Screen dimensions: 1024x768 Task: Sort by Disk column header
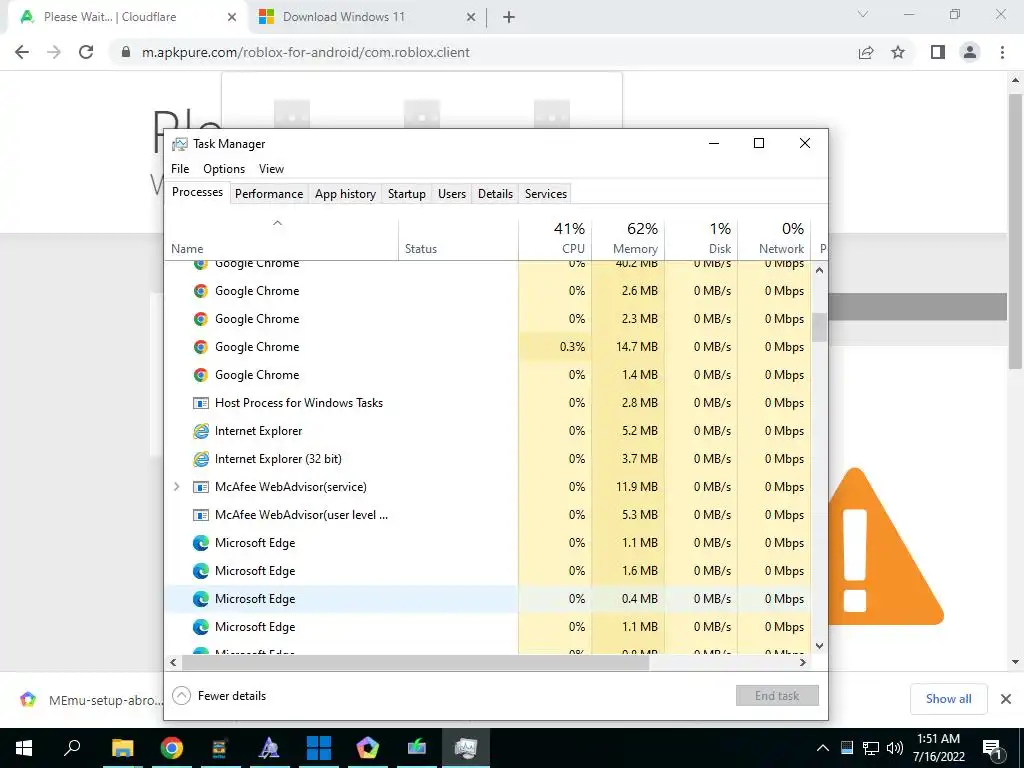point(701,240)
